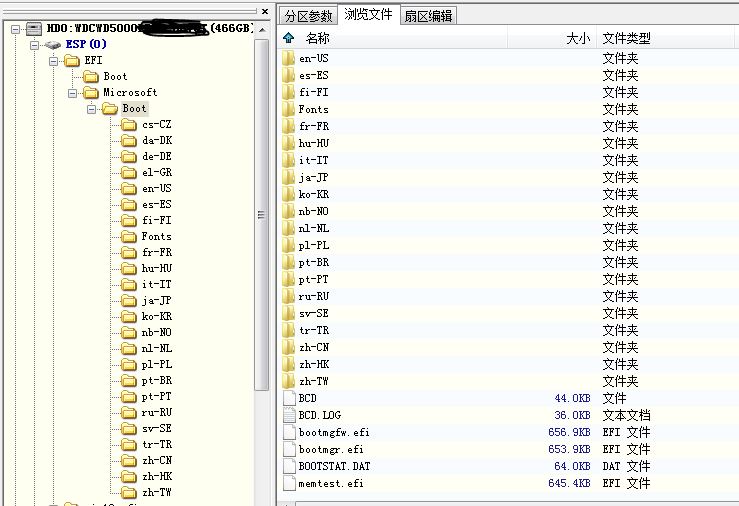Close the left tree panel
739x506 pixels.
(x=265, y=11)
